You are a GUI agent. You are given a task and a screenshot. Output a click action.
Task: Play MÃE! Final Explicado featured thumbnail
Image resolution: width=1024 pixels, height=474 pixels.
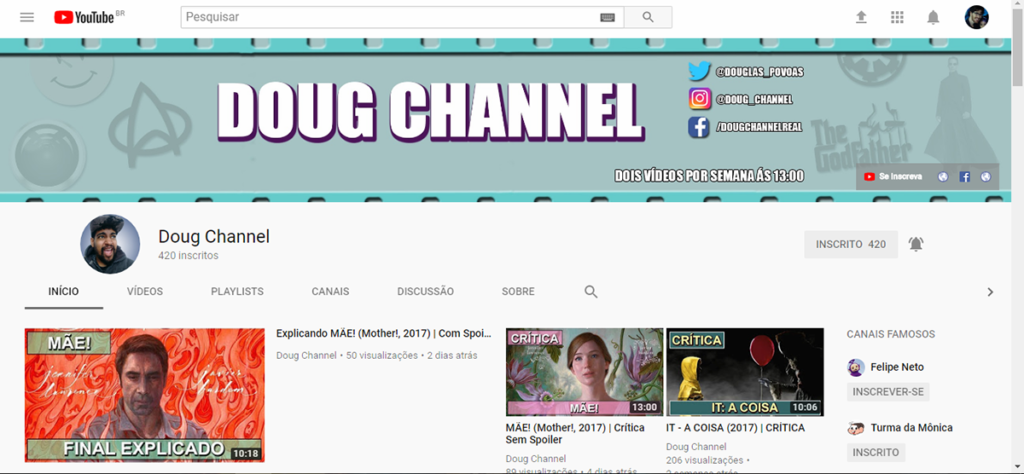[x=145, y=395]
